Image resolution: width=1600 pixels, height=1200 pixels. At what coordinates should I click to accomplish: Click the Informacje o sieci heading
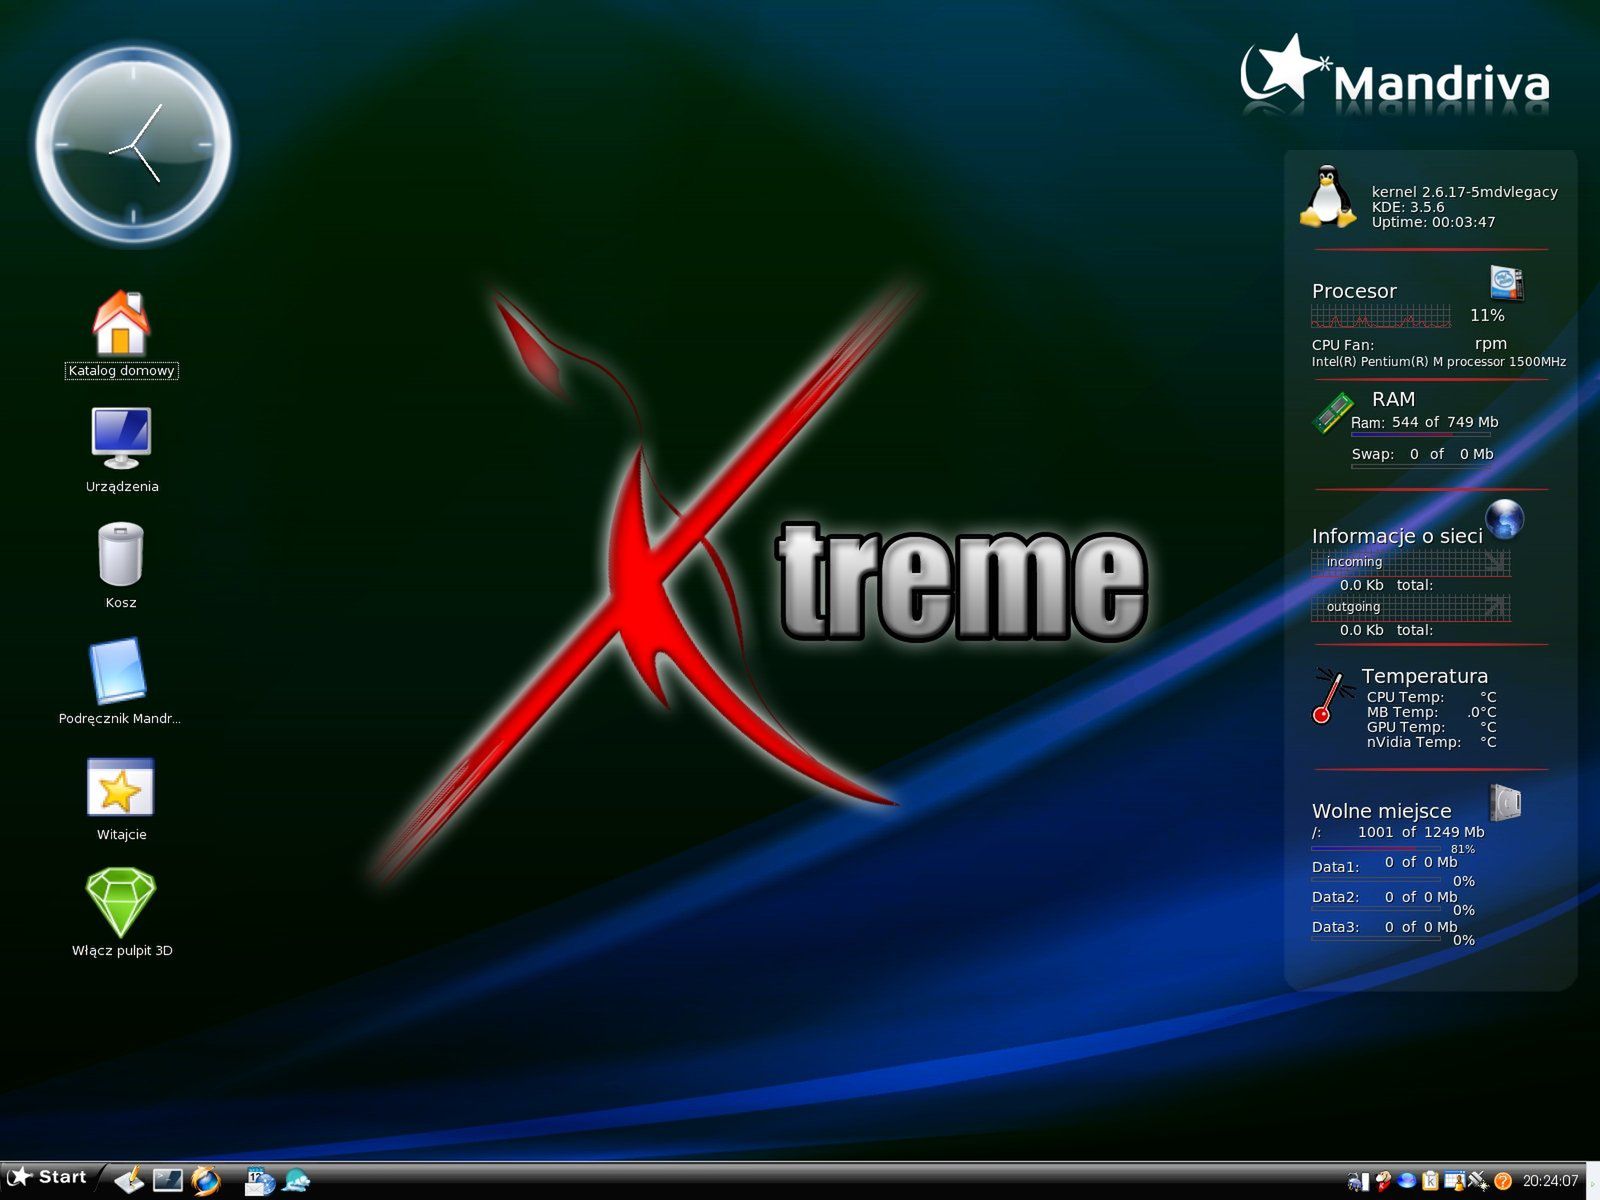tap(1397, 536)
